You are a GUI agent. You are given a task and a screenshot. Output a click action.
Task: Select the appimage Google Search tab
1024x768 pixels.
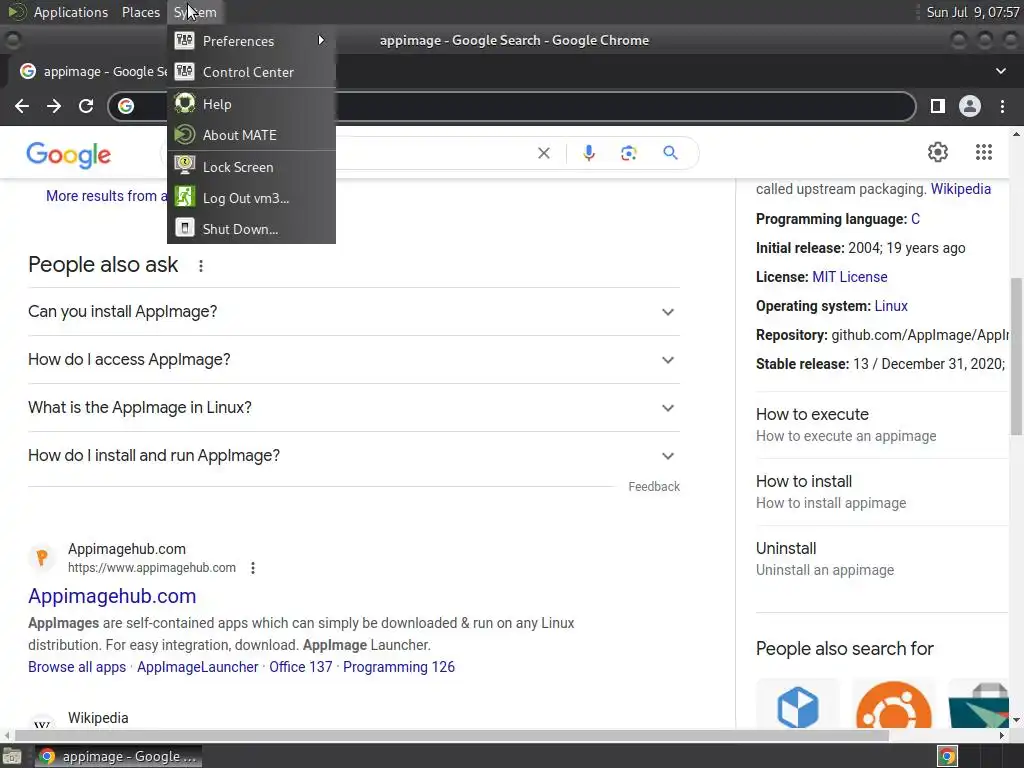(x=91, y=71)
